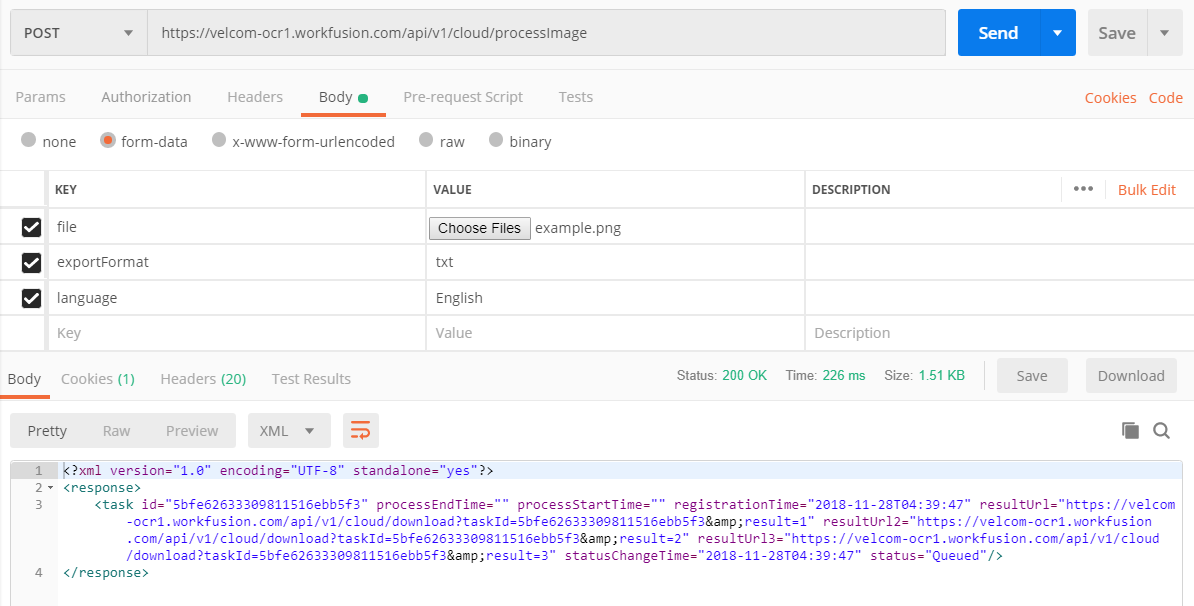Screen dimensions: 1194x606
Task: Uncheck the language parameter row
Action: pos(31,298)
